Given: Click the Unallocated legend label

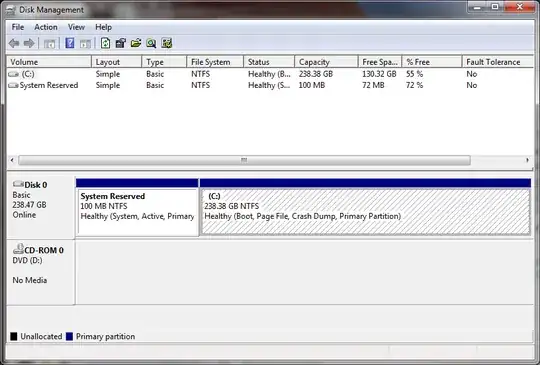Looking at the screenshot, I should (41, 336).
